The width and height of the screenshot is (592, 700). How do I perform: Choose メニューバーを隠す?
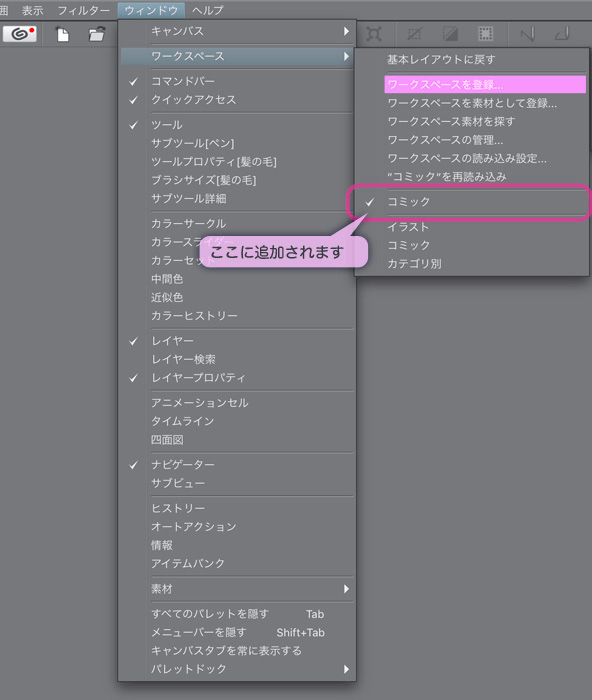point(238,633)
